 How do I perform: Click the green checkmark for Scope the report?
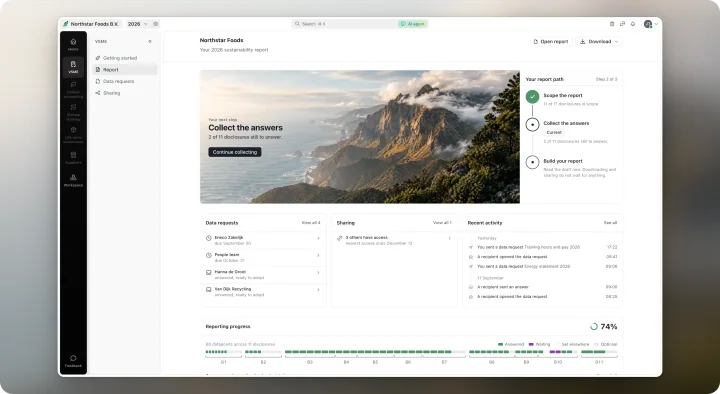coord(532,96)
